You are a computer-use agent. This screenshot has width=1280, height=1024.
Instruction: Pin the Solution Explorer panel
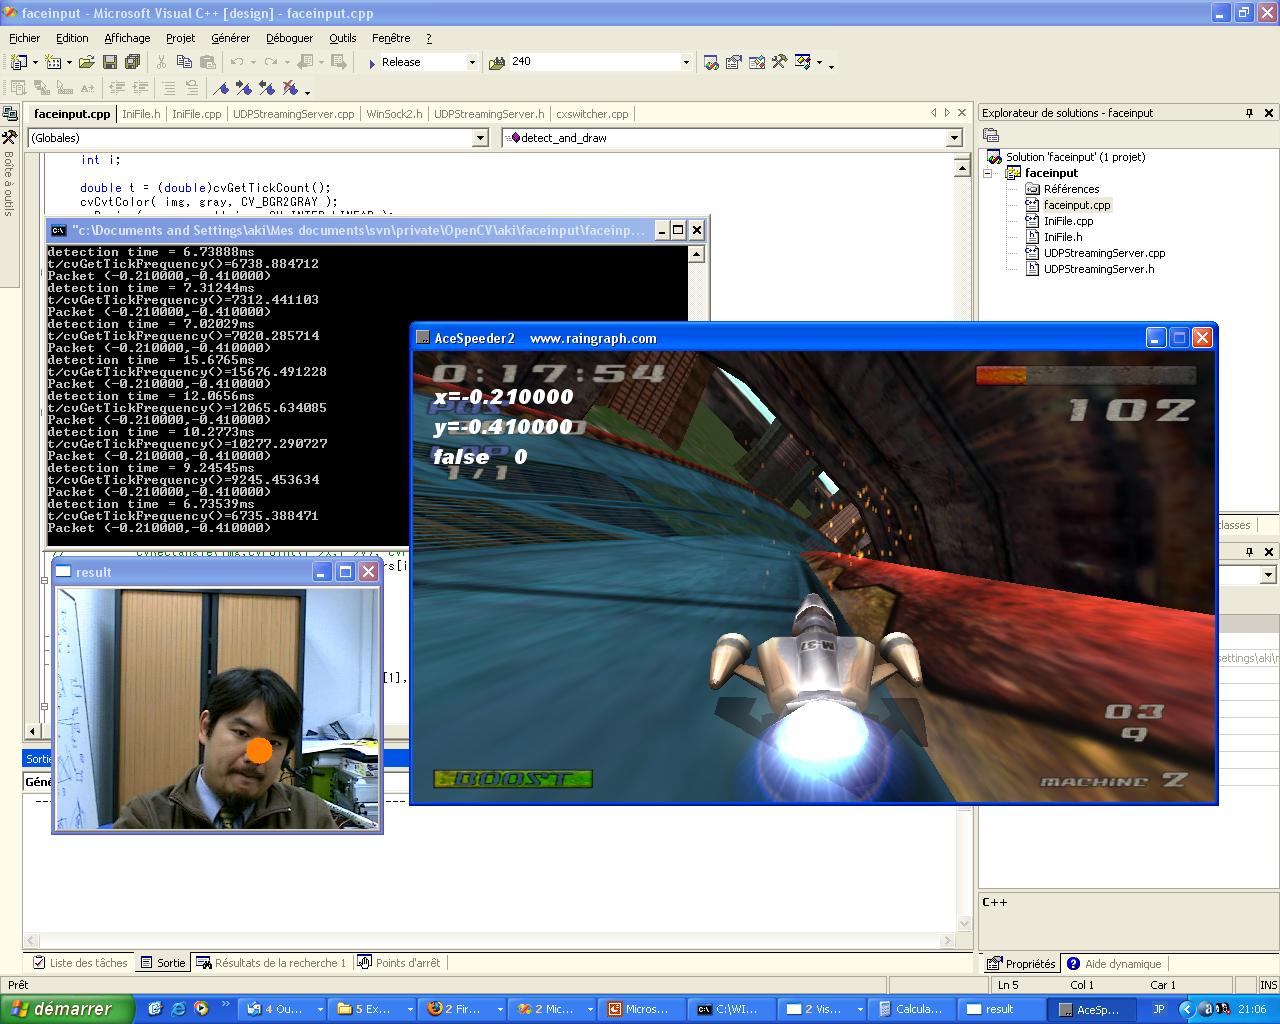(x=1249, y=113)
